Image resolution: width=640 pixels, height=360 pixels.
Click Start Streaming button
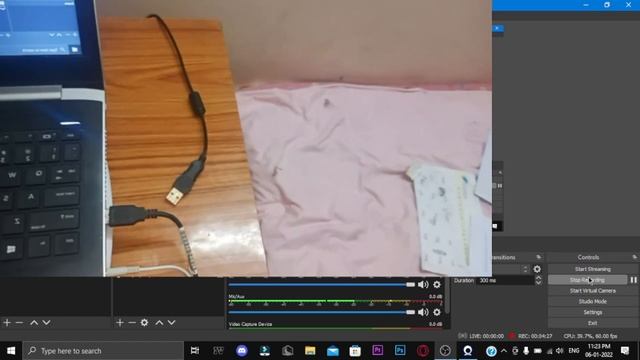592,269
